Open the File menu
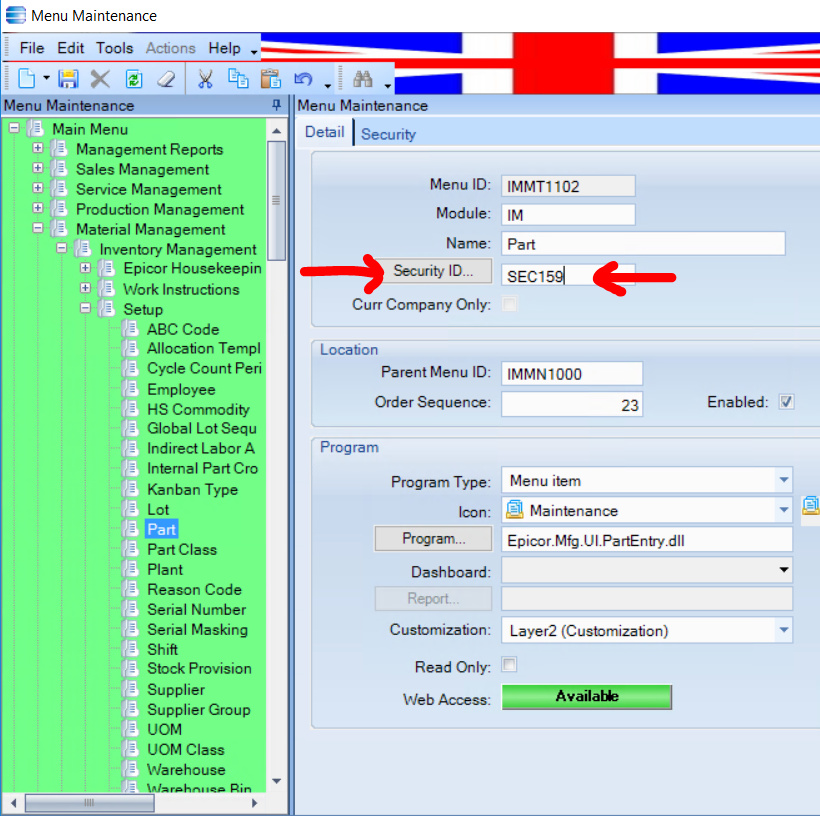 31,48
